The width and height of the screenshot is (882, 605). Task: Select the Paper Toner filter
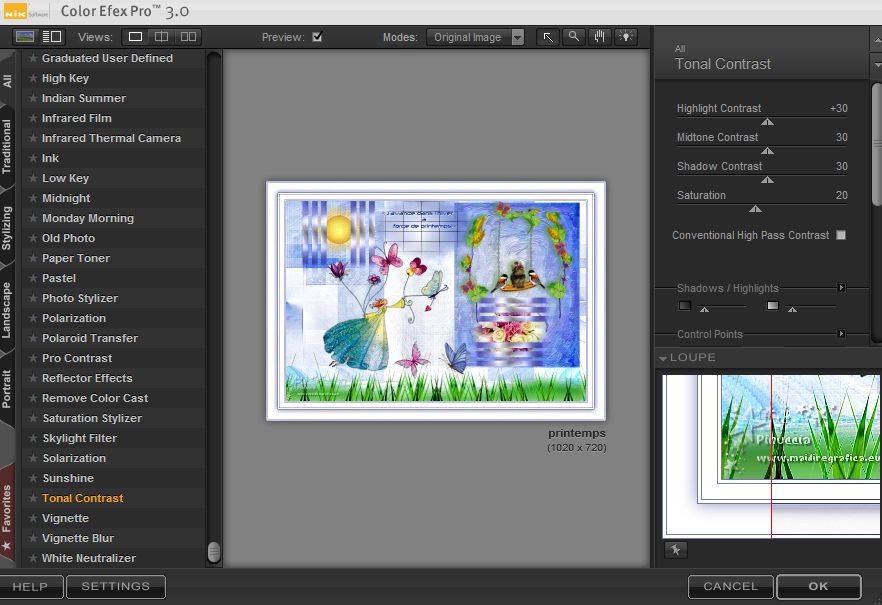[114, 258]
